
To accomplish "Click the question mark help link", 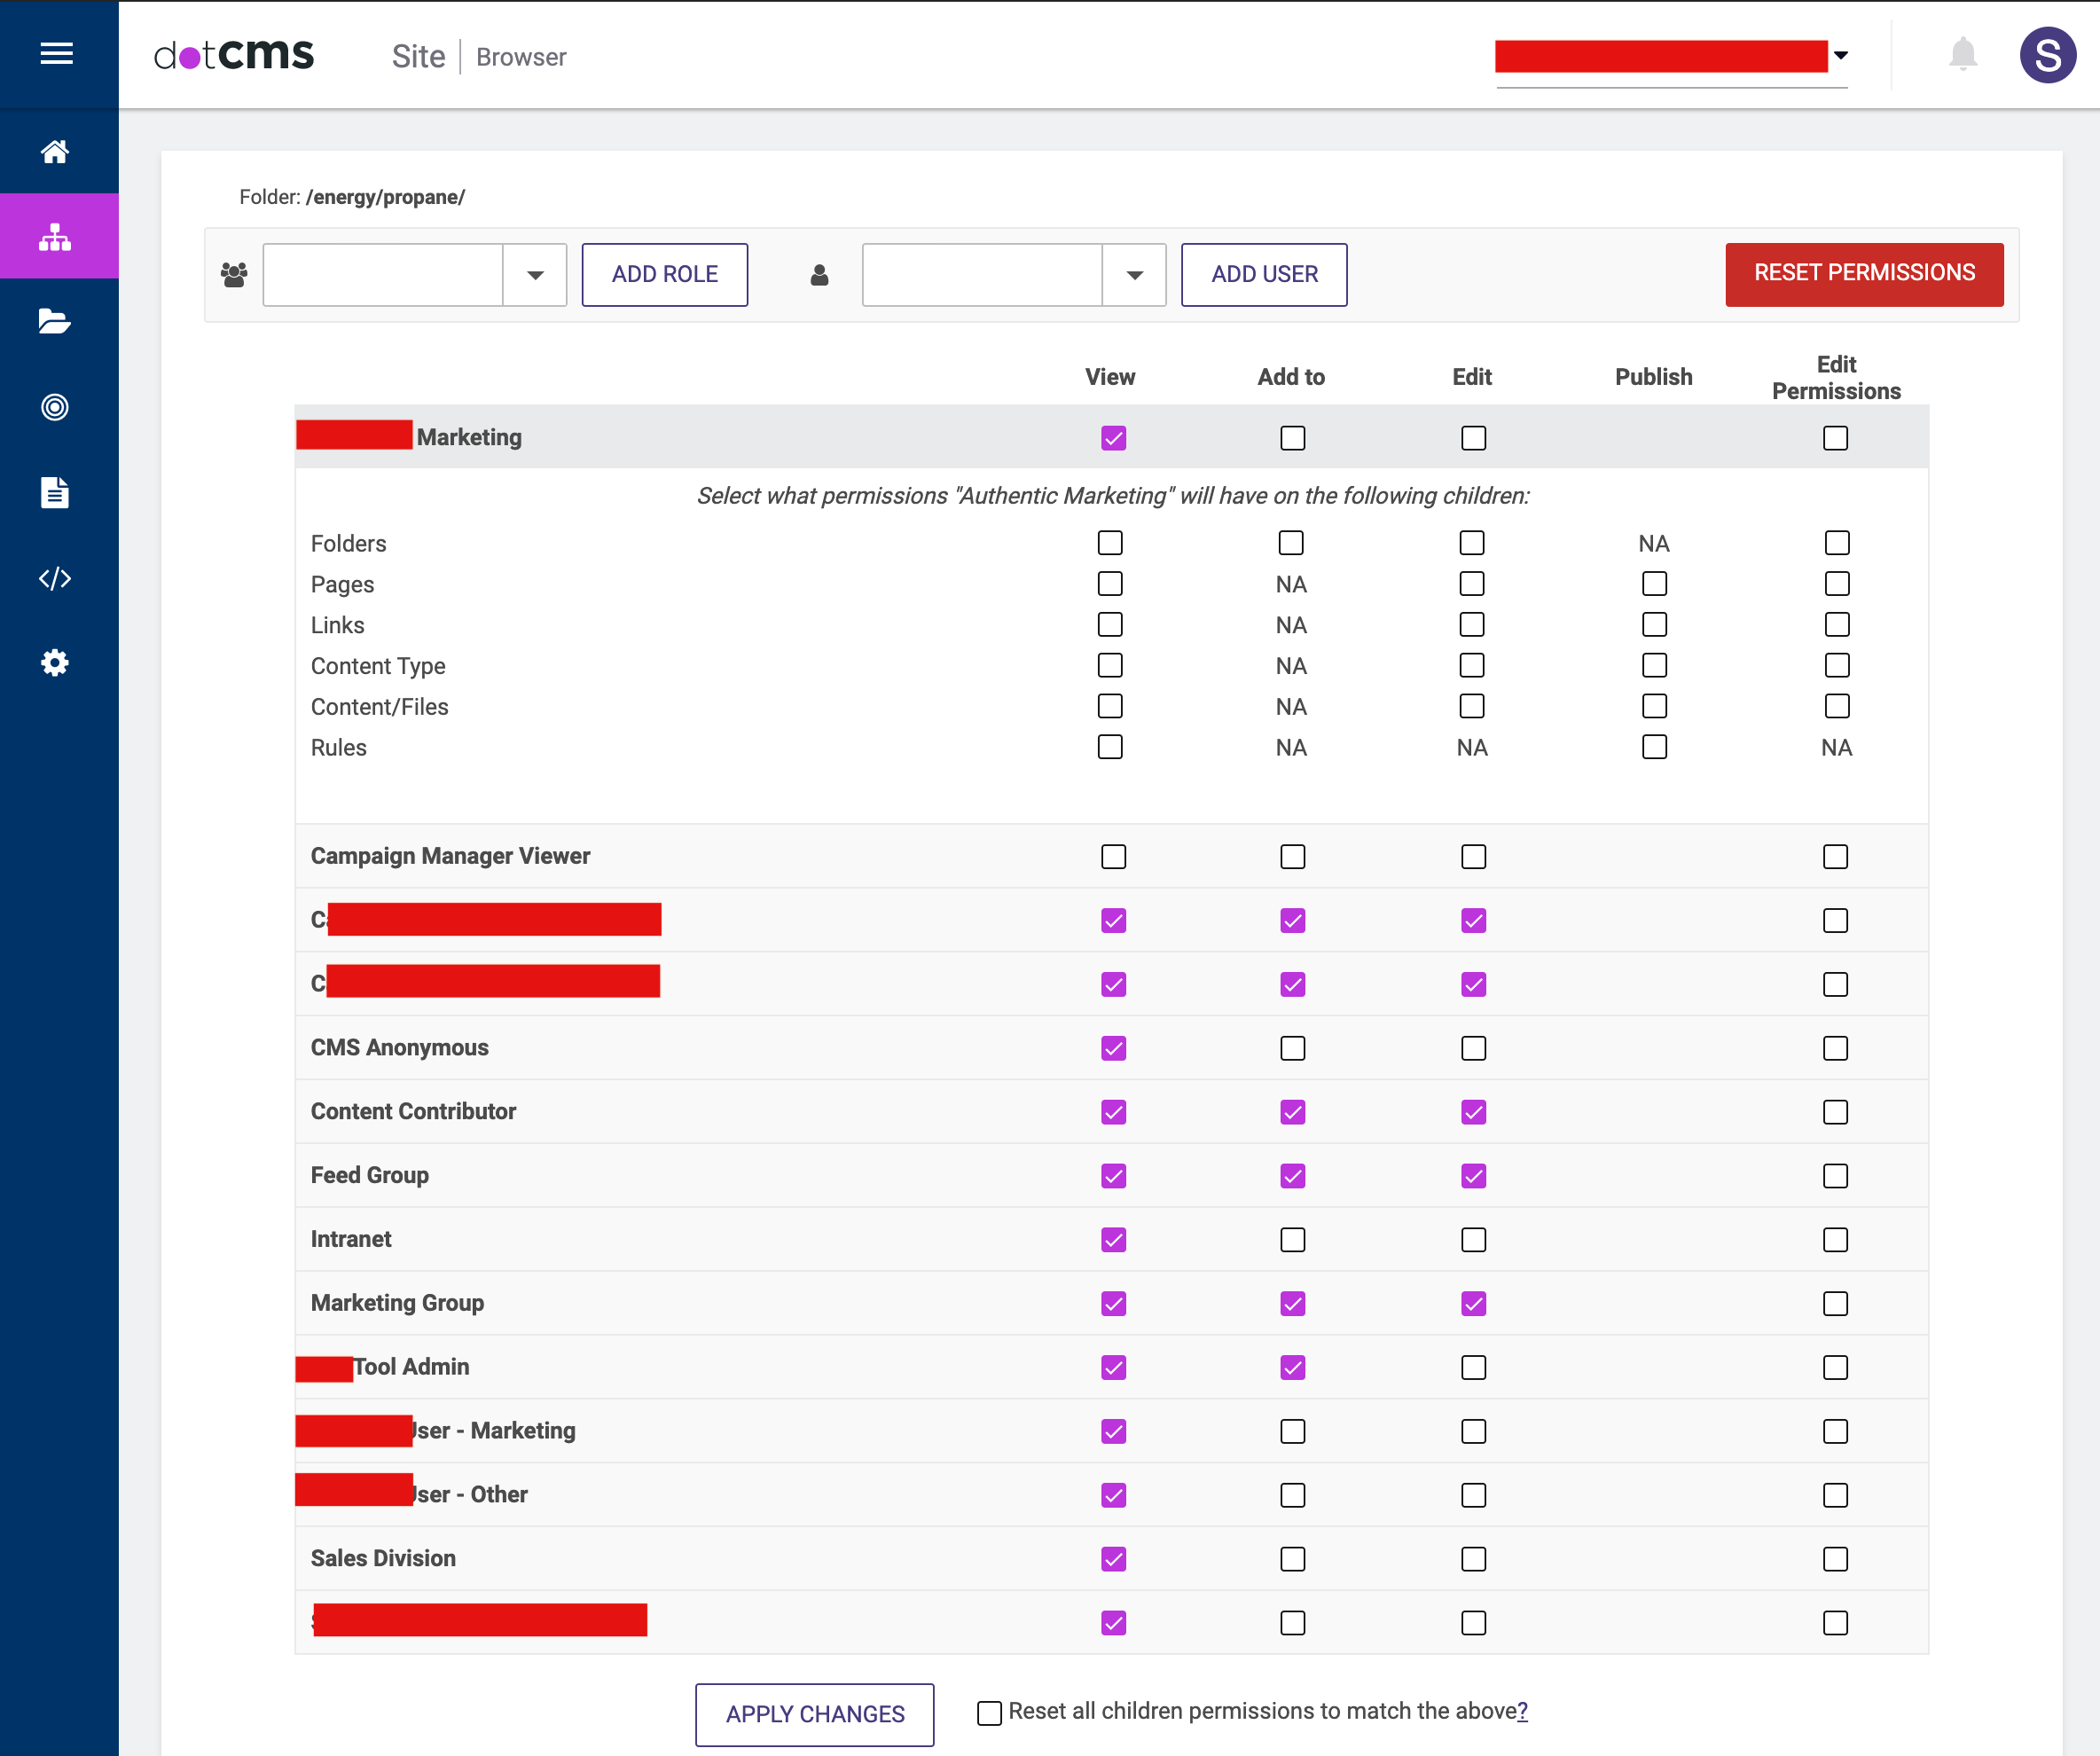I will [1522, 1712].
